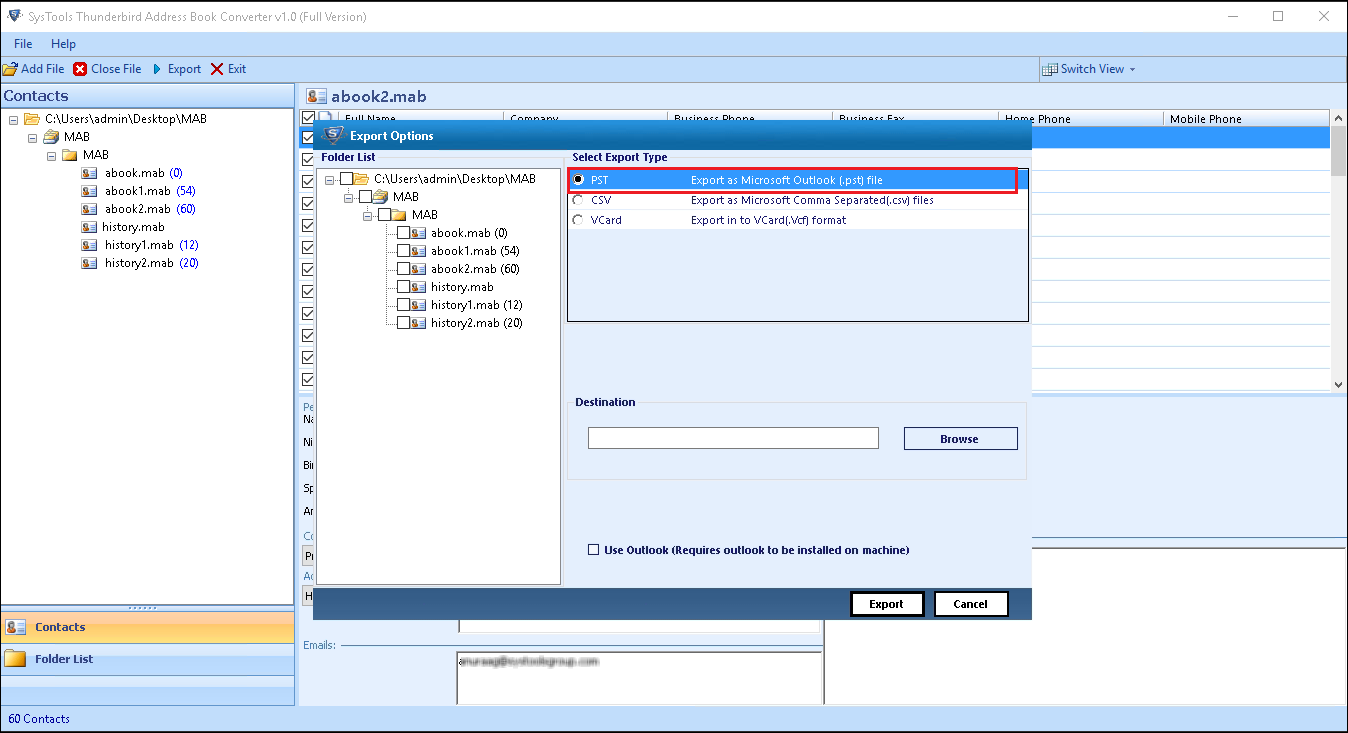Click abook.mab icon in Contacts tree
This screenshot has height=733, width=1348.
click(90, 173)
